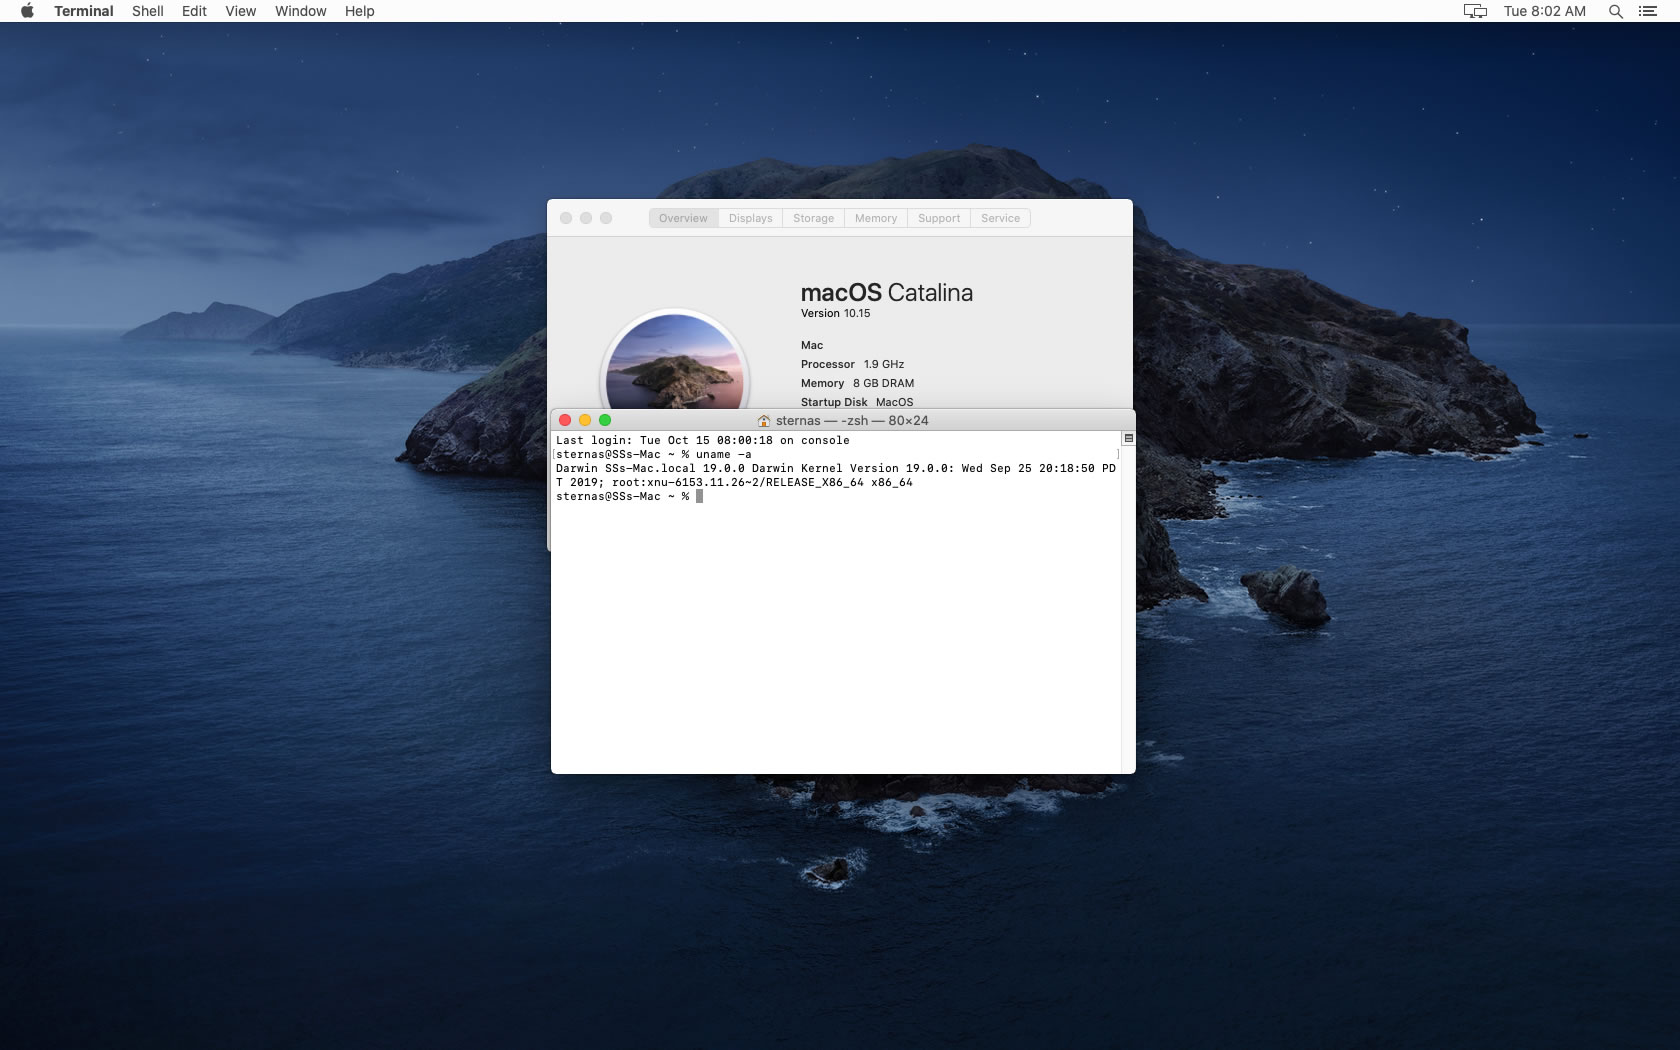Click the uname -a command line
The image size is (1680, 1050).
pos(653,454)
